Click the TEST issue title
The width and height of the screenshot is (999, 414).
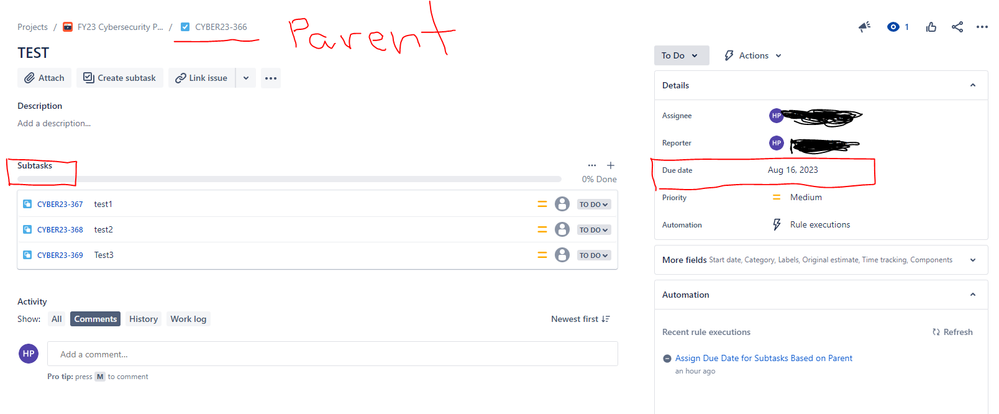33,53
